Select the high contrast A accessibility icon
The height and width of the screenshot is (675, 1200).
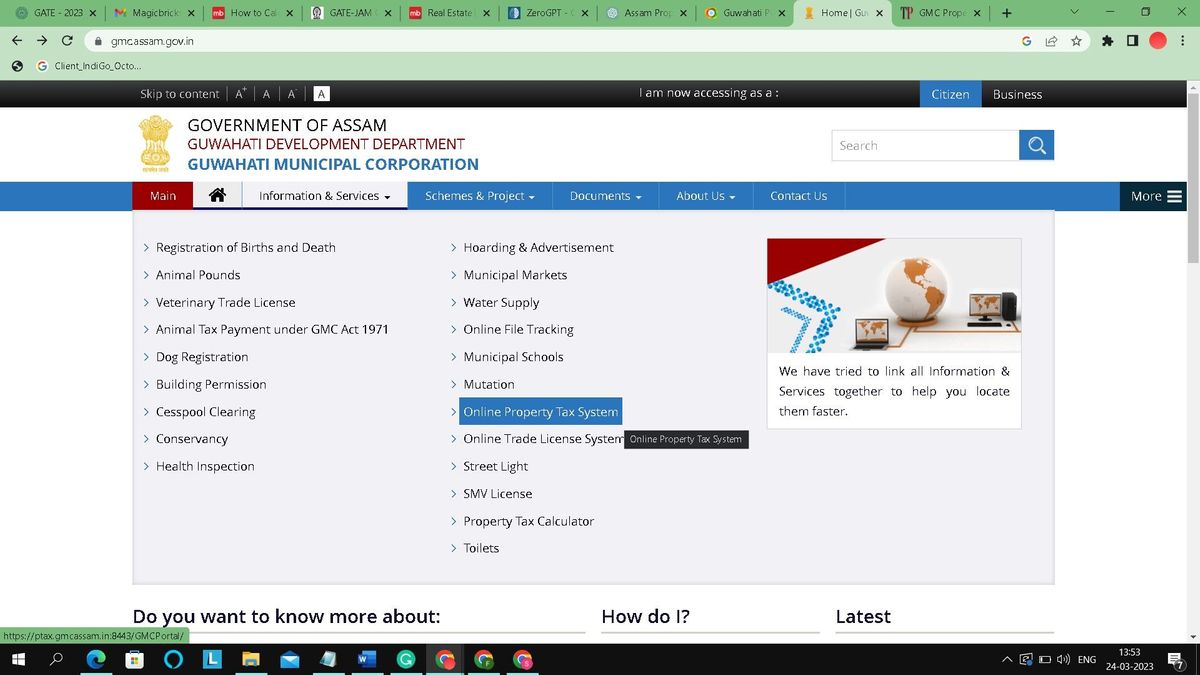(x=320, y=93)
